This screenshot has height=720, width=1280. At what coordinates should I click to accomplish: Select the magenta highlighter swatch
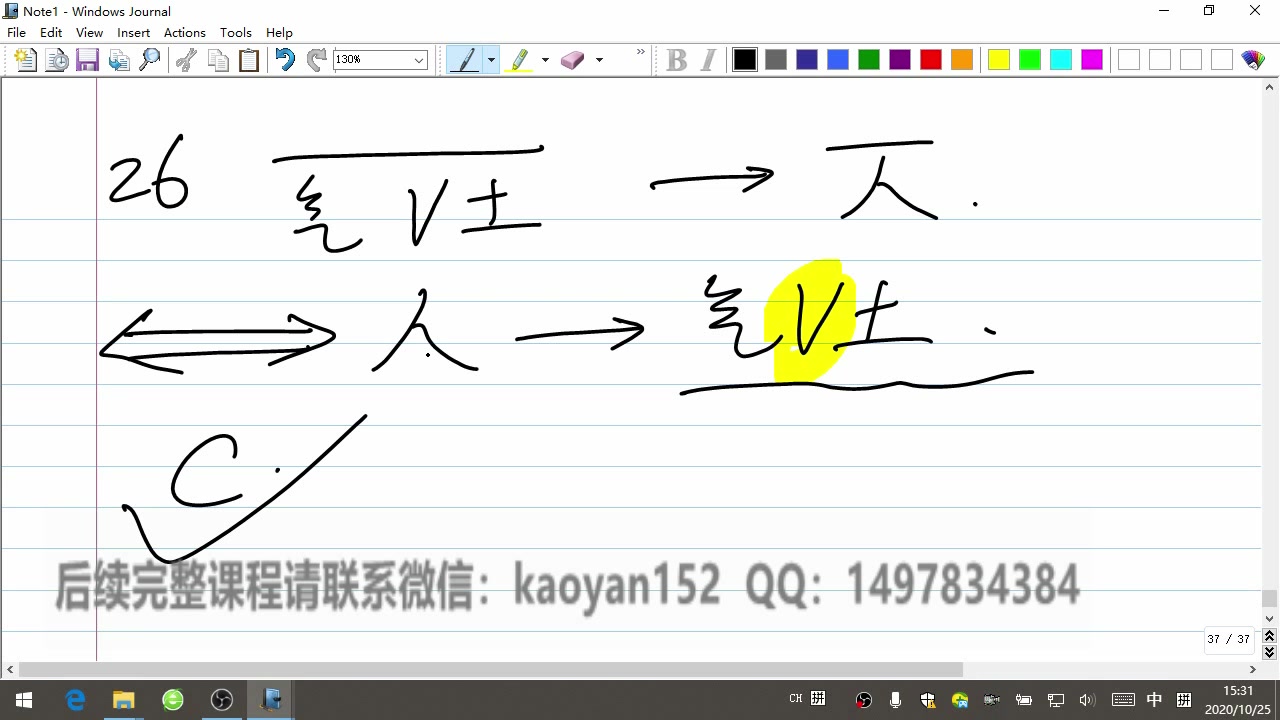(1092, 60)
